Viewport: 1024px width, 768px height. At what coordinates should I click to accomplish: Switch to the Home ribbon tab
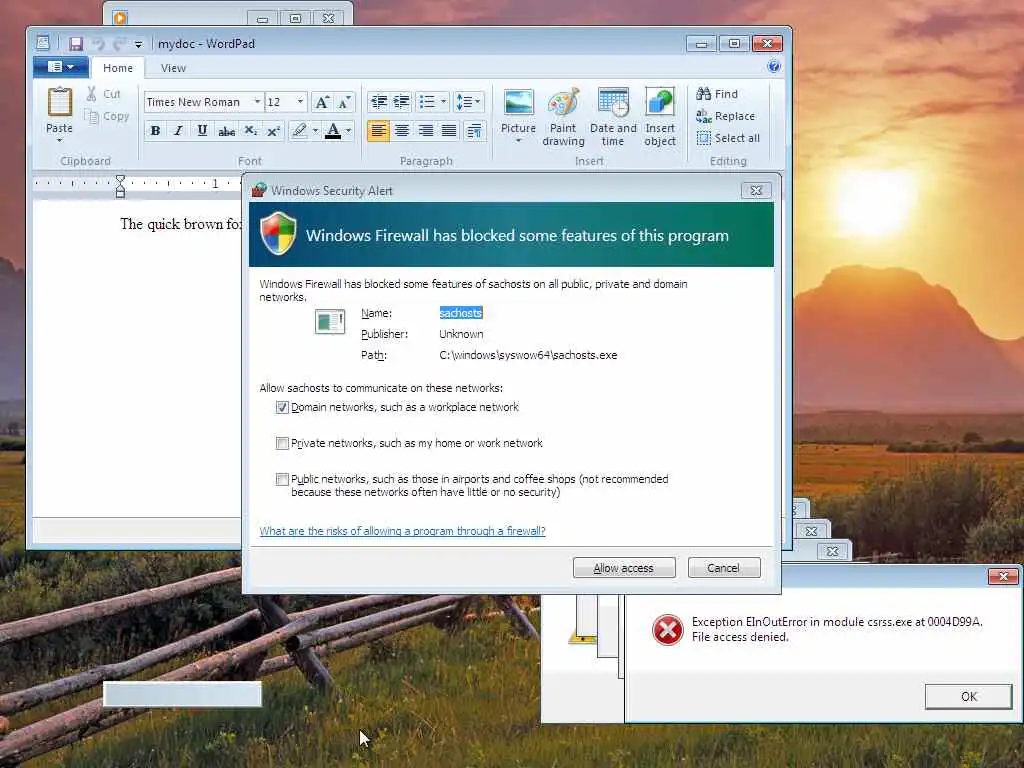click(x=118, y=68)
